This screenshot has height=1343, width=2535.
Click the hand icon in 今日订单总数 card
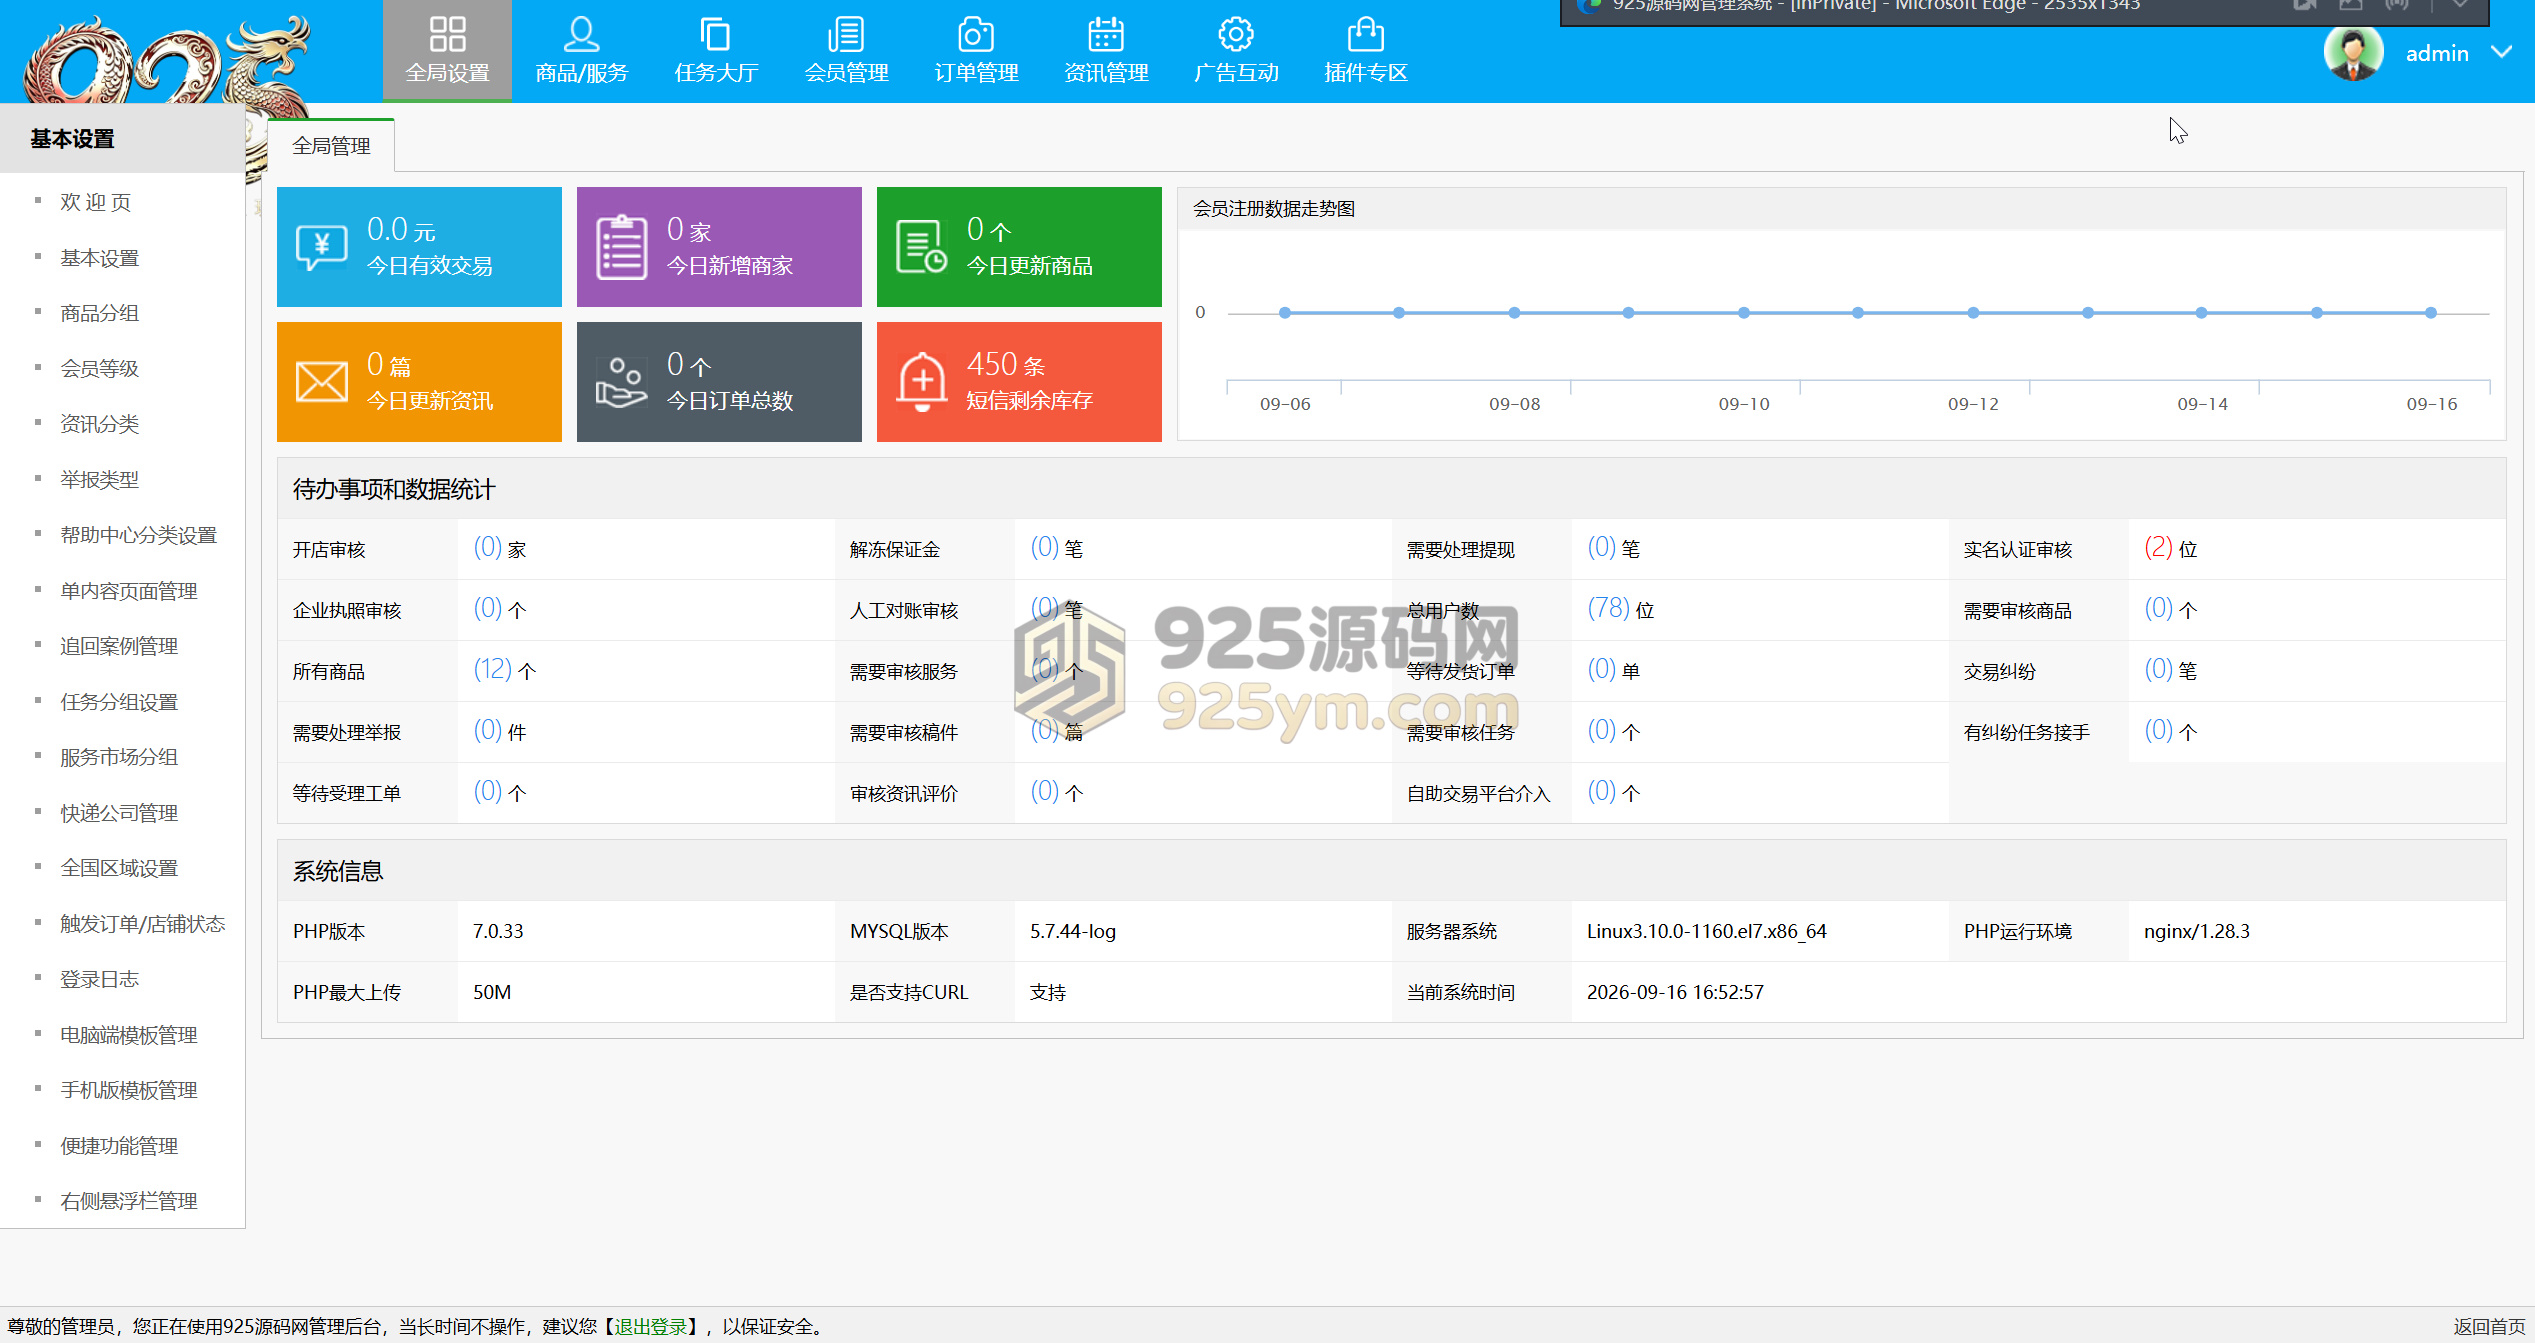point(621,382)
